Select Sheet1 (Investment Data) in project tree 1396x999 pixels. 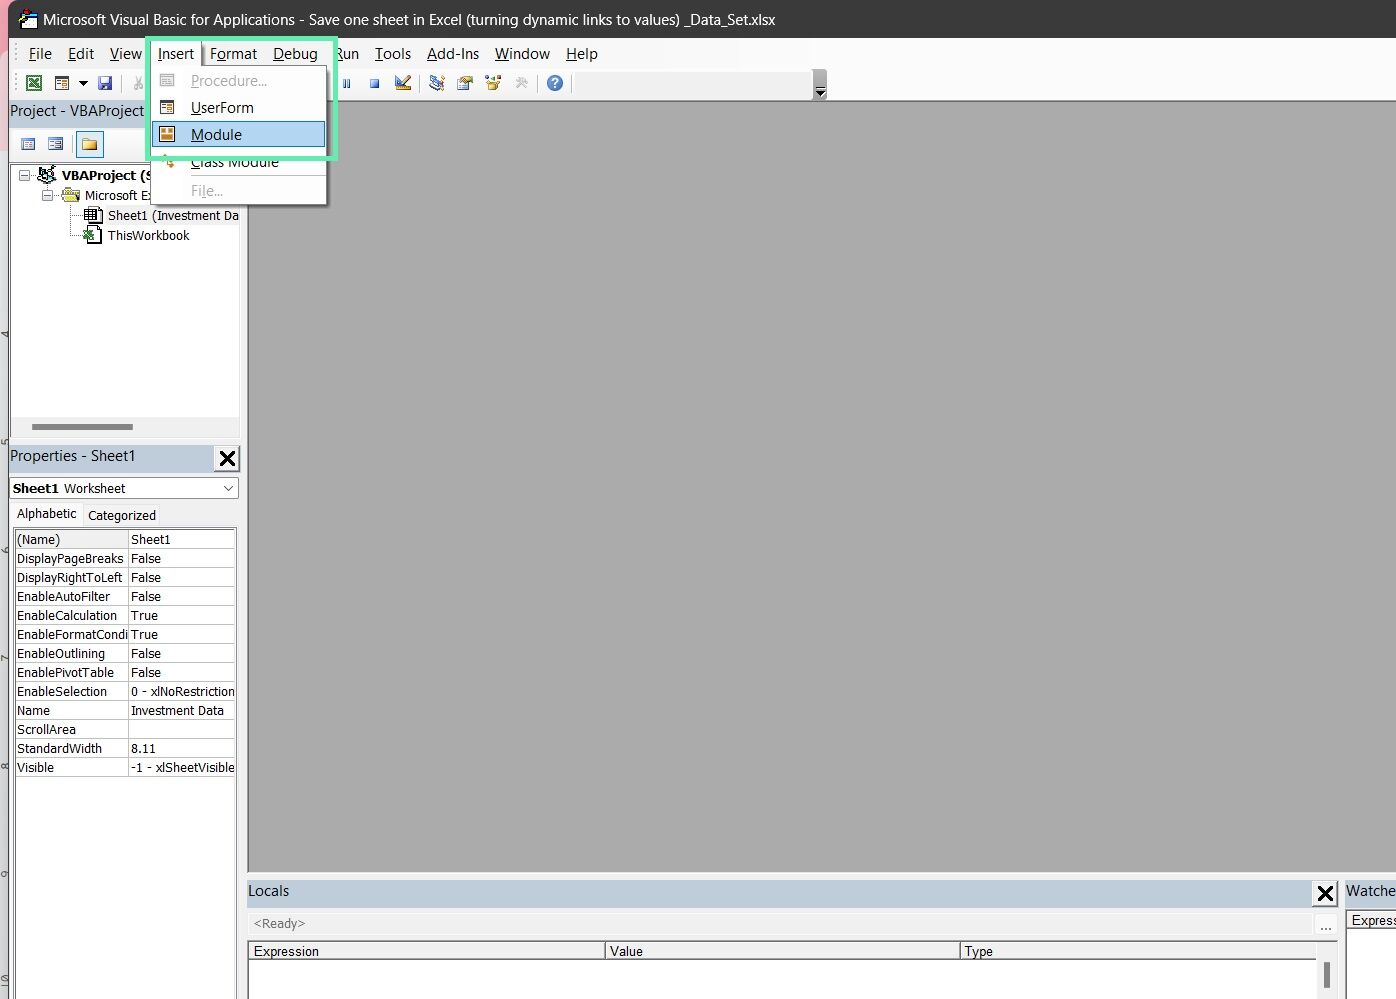(x=172, y=215)
